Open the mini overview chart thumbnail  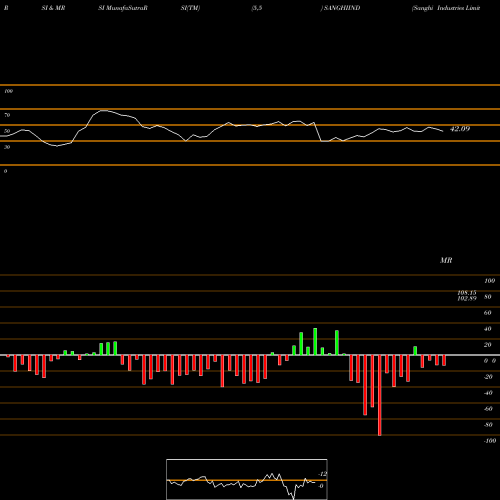tap(247, 479)
